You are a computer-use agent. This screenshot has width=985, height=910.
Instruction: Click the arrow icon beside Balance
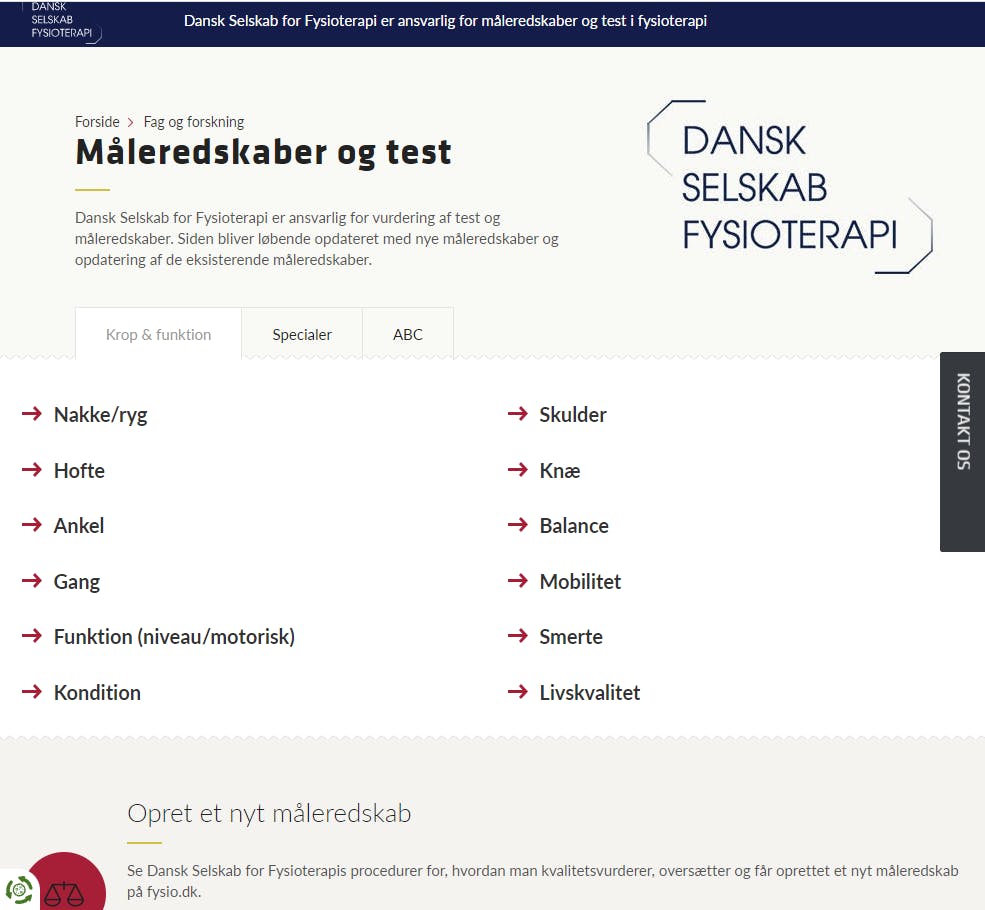click(518, 525)
